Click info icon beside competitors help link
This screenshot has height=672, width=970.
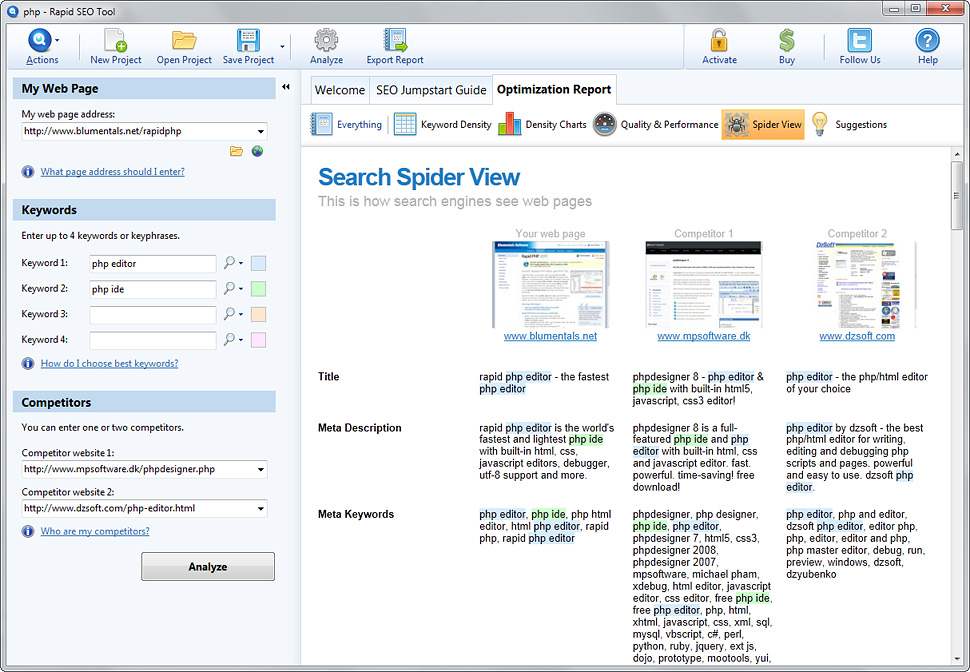coord(28,531)
